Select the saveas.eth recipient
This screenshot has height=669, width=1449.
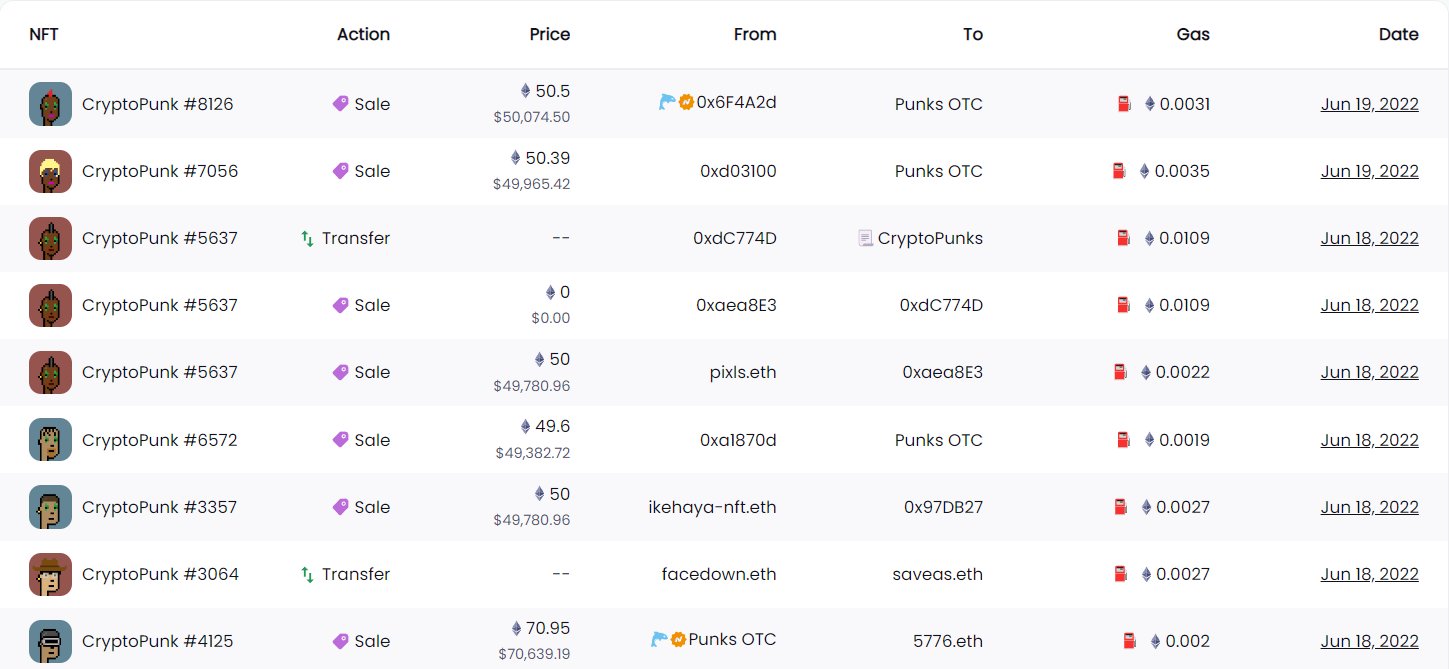(x=938, y=574)
